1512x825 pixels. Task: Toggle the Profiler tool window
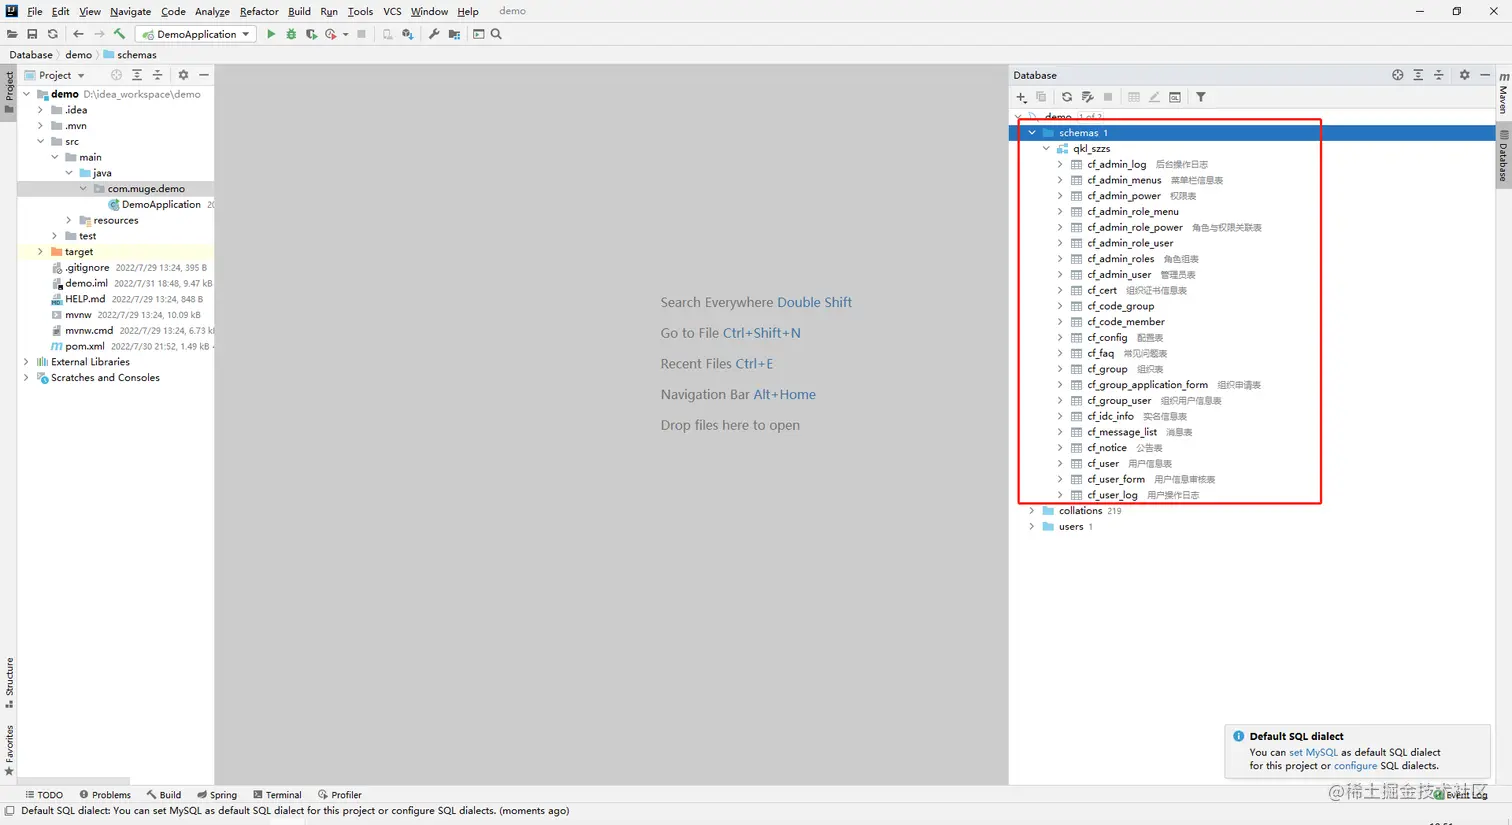pyautogui.click(x=340, y=795)
